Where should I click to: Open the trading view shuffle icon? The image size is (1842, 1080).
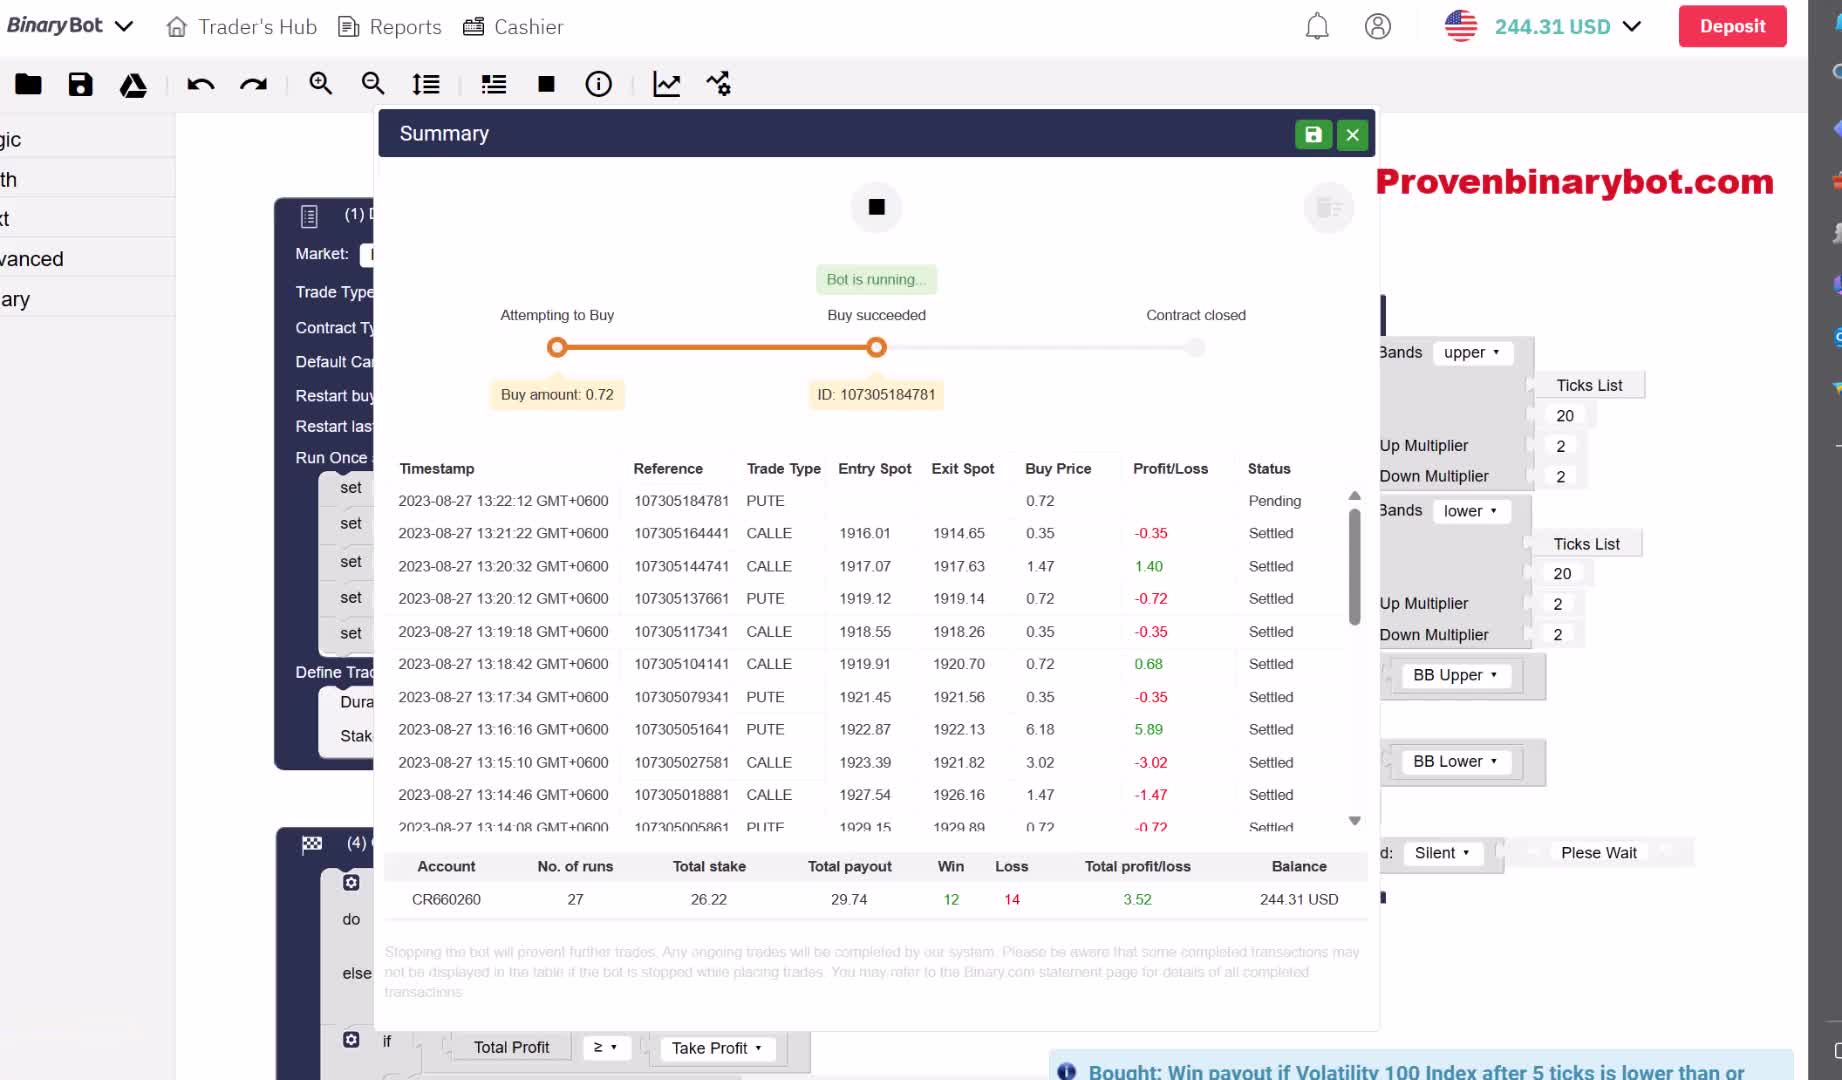(x=718, y=84)
